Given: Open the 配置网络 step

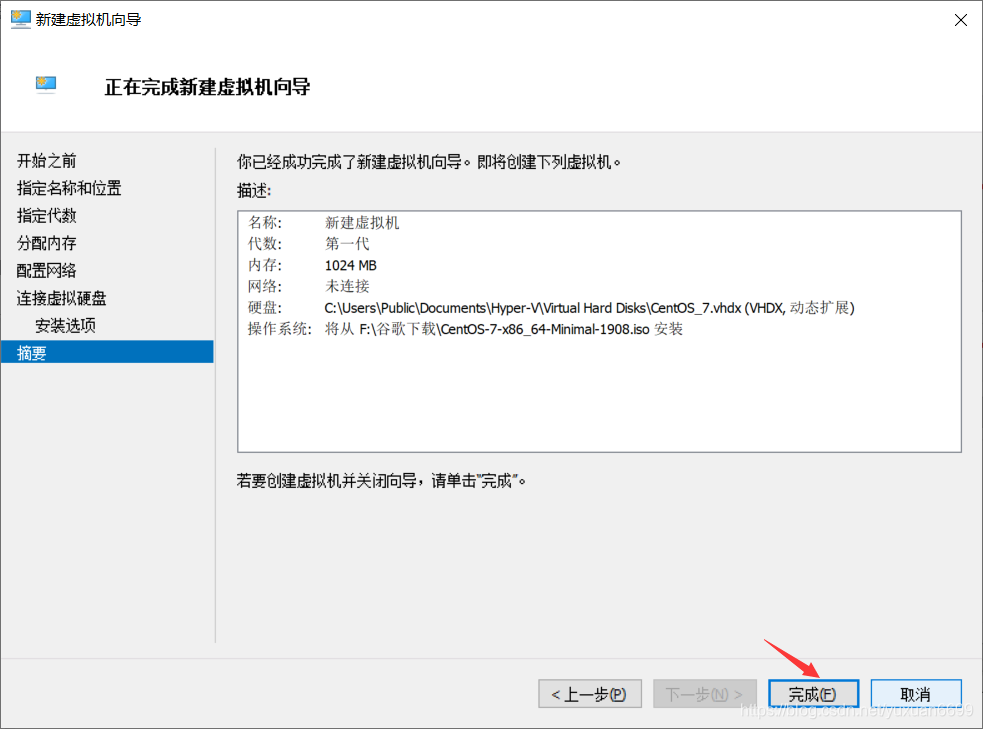Looking at the screenshot, I should (46, 271).
